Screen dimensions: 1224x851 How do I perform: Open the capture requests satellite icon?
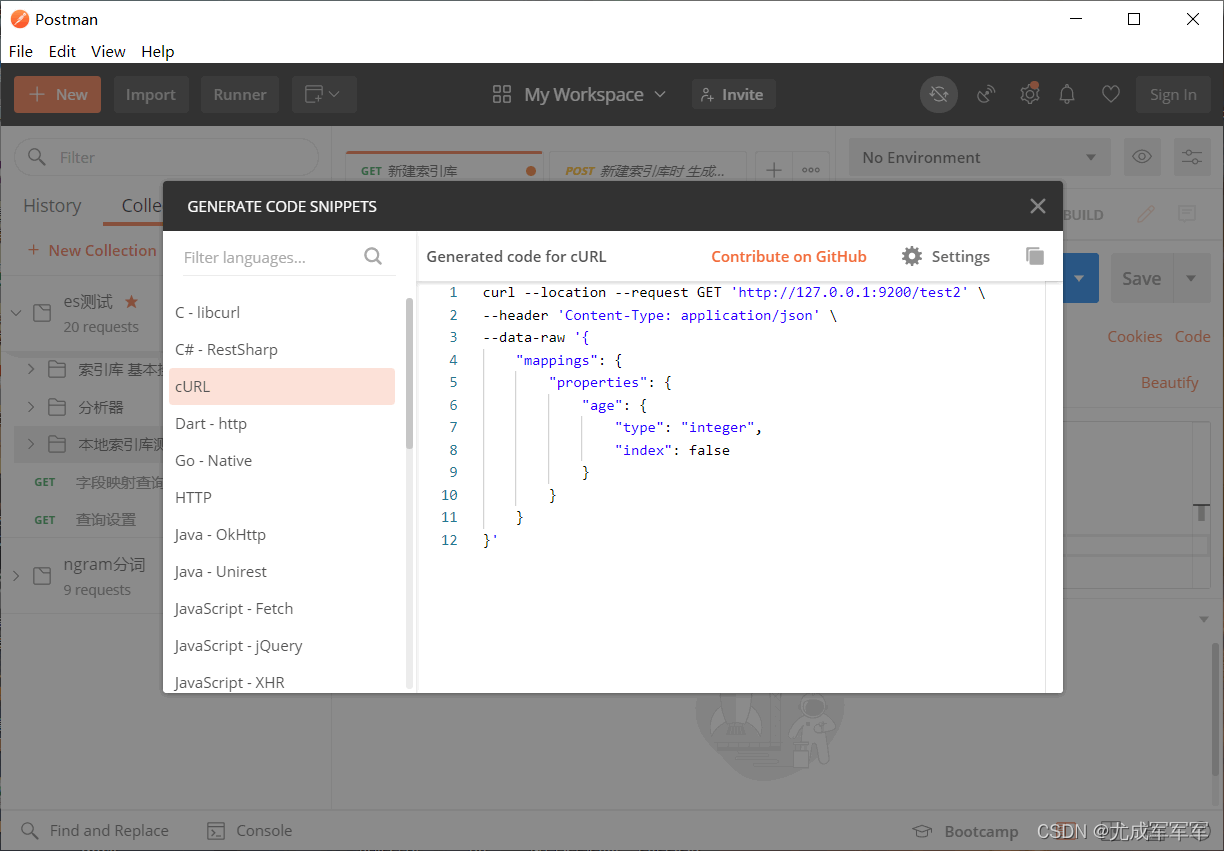tap(986, 95)
